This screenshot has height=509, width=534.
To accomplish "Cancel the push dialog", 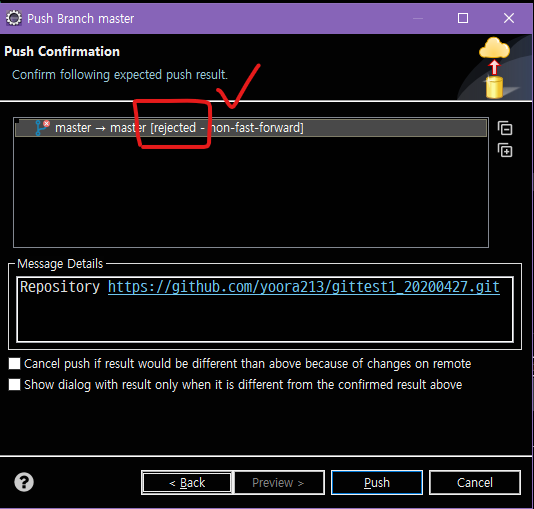I will 475,482.
